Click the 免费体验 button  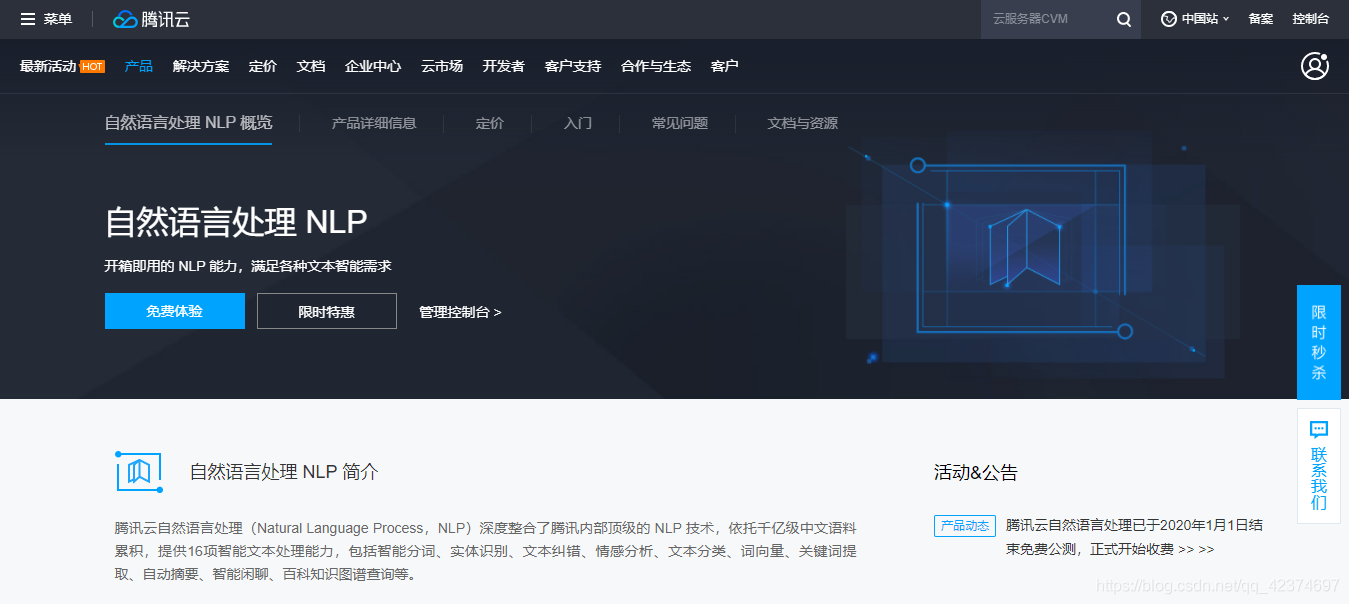click(x=175, y=311)
